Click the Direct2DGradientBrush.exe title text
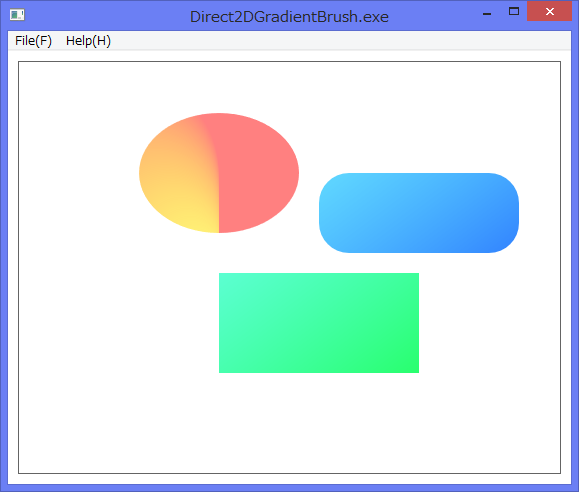 tap(289, 17)
